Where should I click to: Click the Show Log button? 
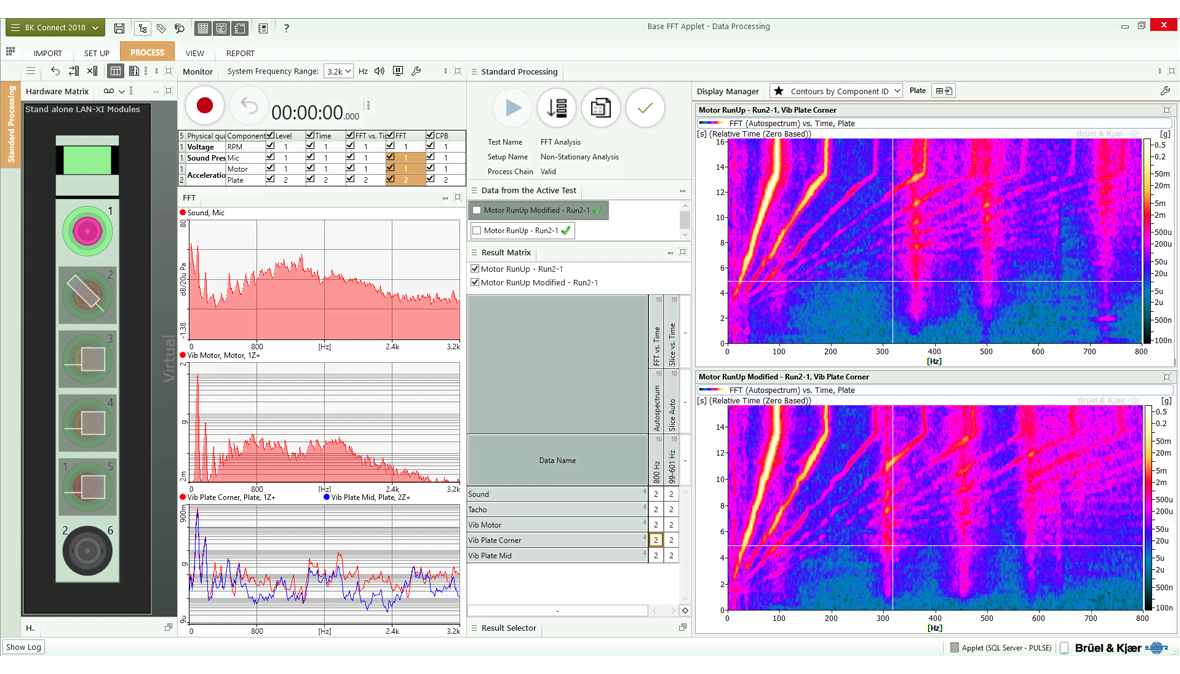pyautogui.click(x=23, y=647)
